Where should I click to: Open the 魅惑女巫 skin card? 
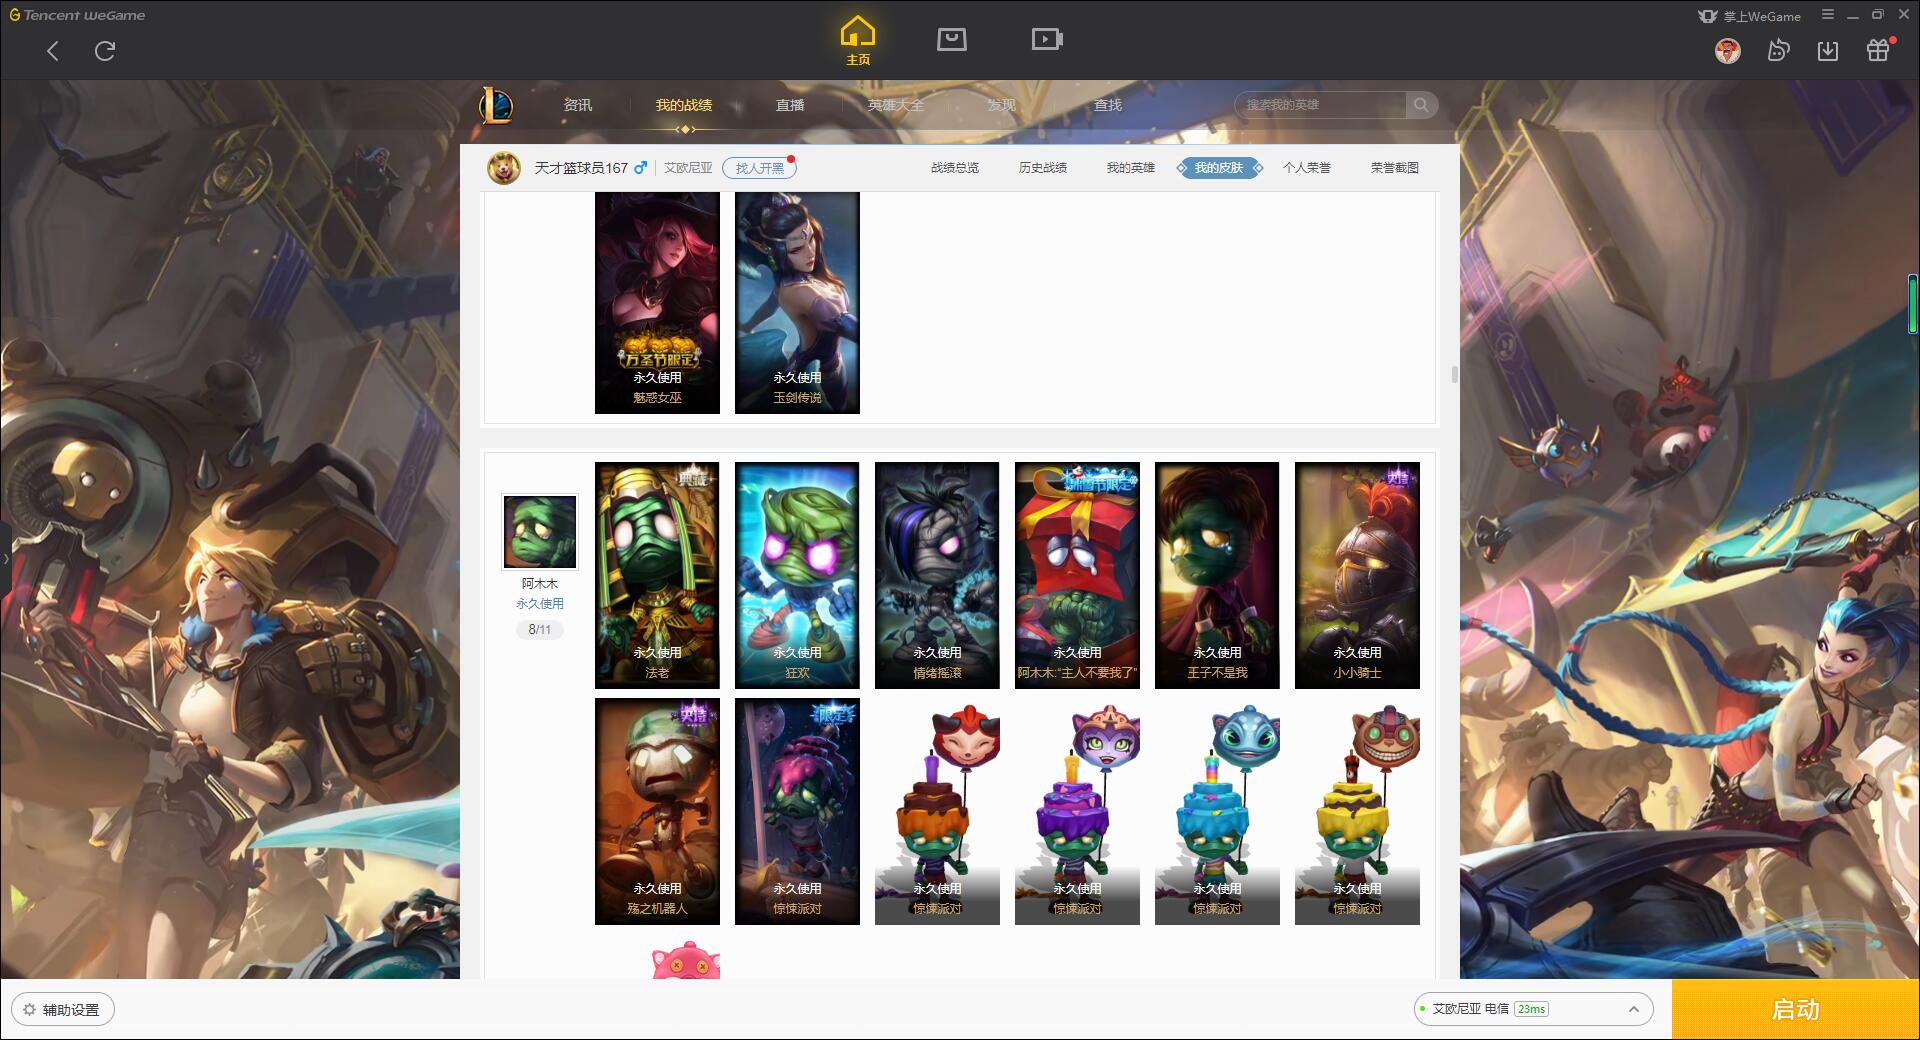[x=657, y=303]
